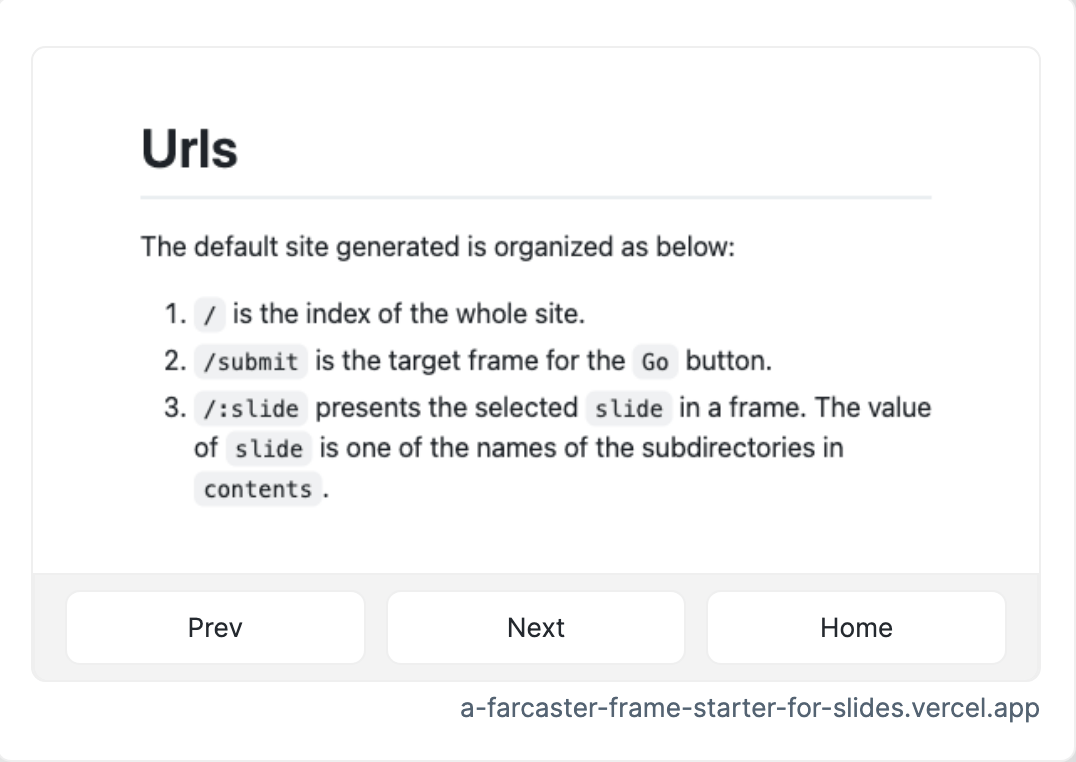The height and width of the screenshot is (762, 1076).
Task: Click the Go code label
Action: pyautogui.click(x=655, y=362)
